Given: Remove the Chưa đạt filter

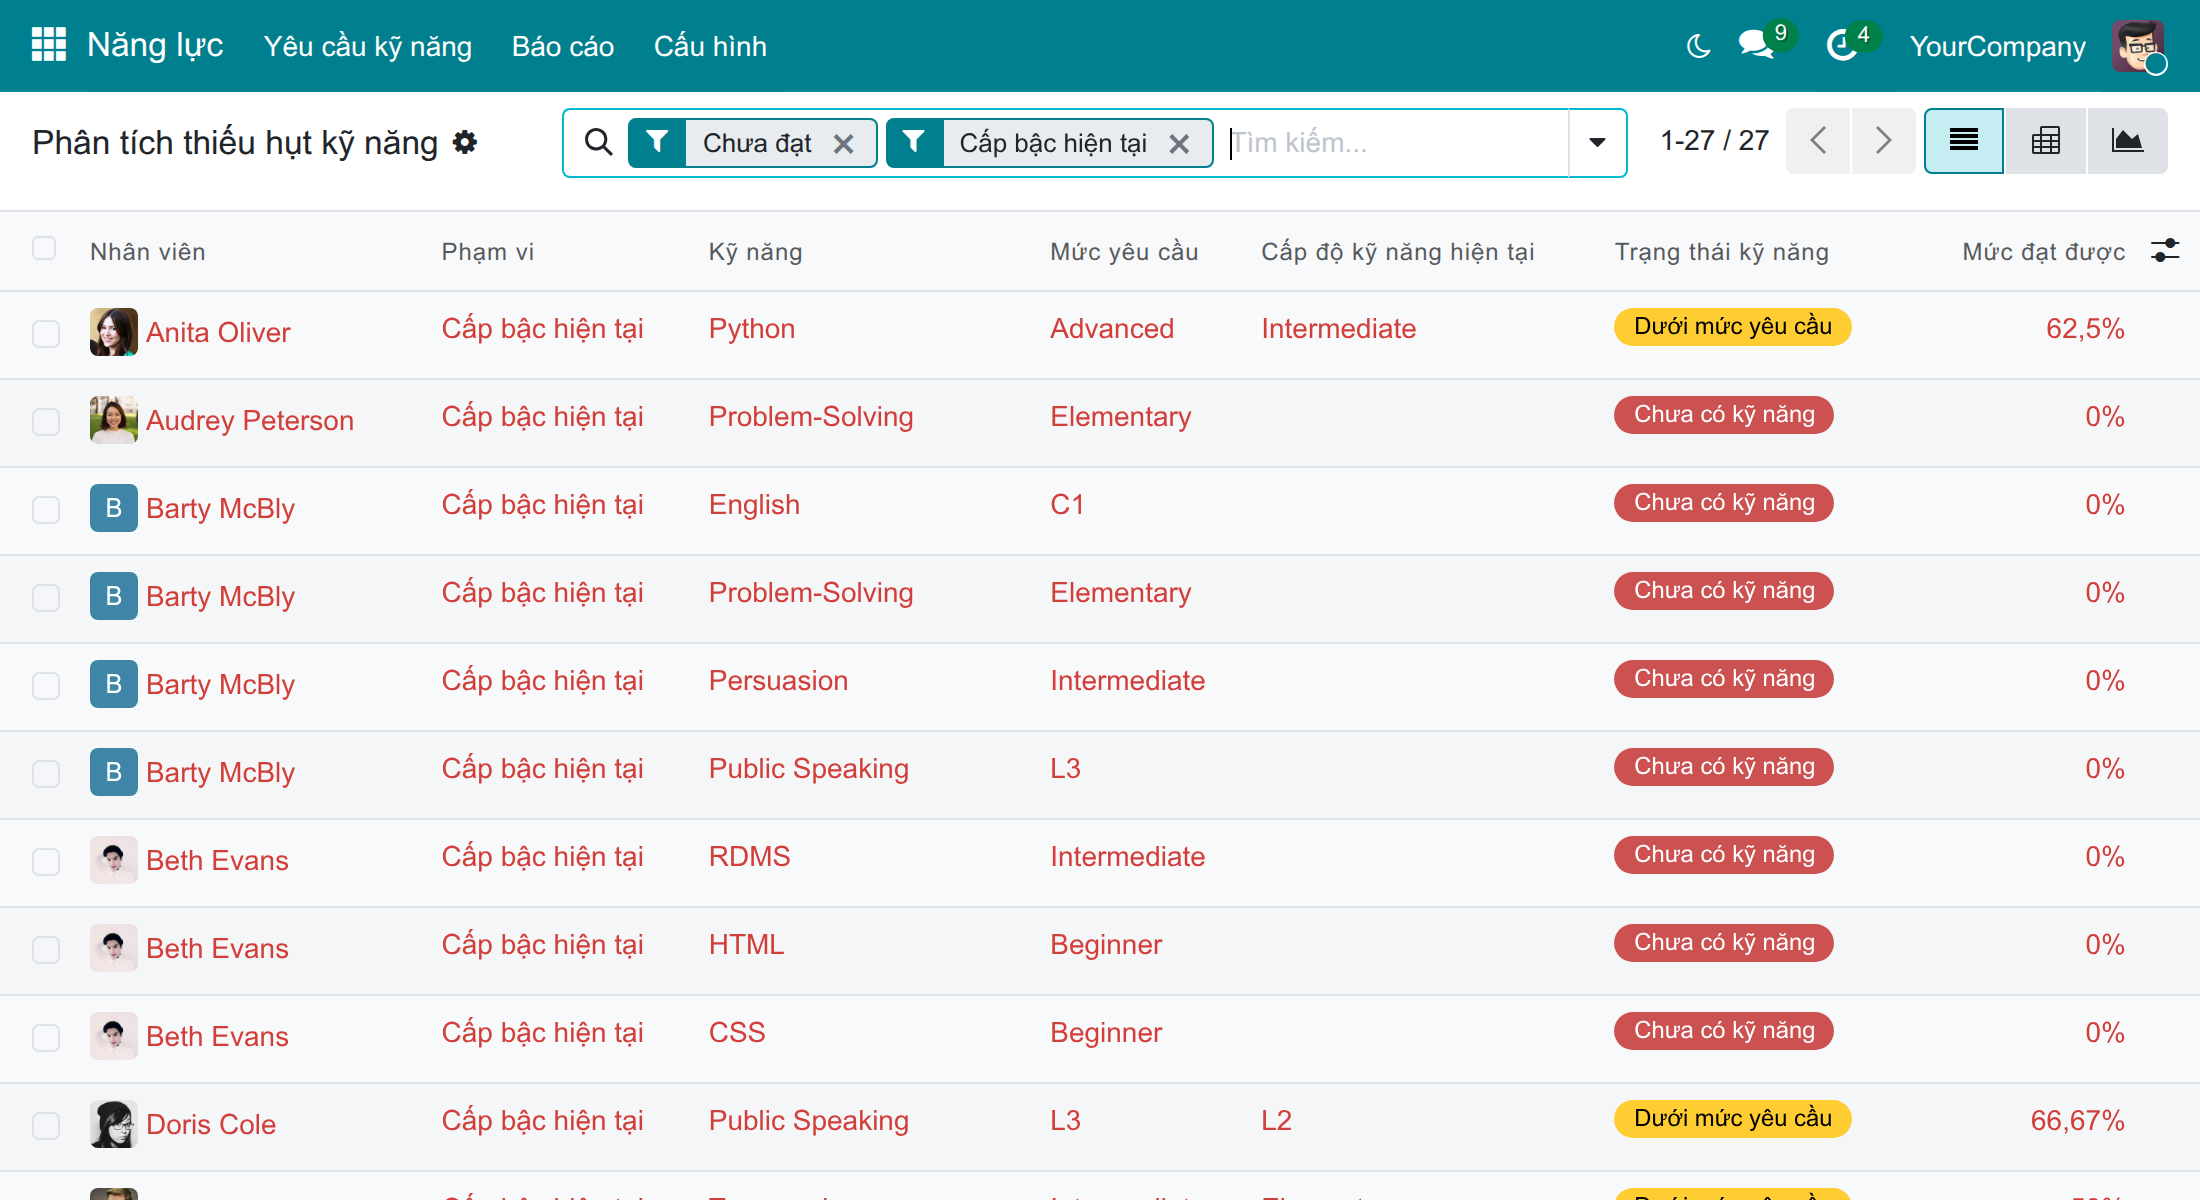Looking at the screenshot, I should [844, 144].
